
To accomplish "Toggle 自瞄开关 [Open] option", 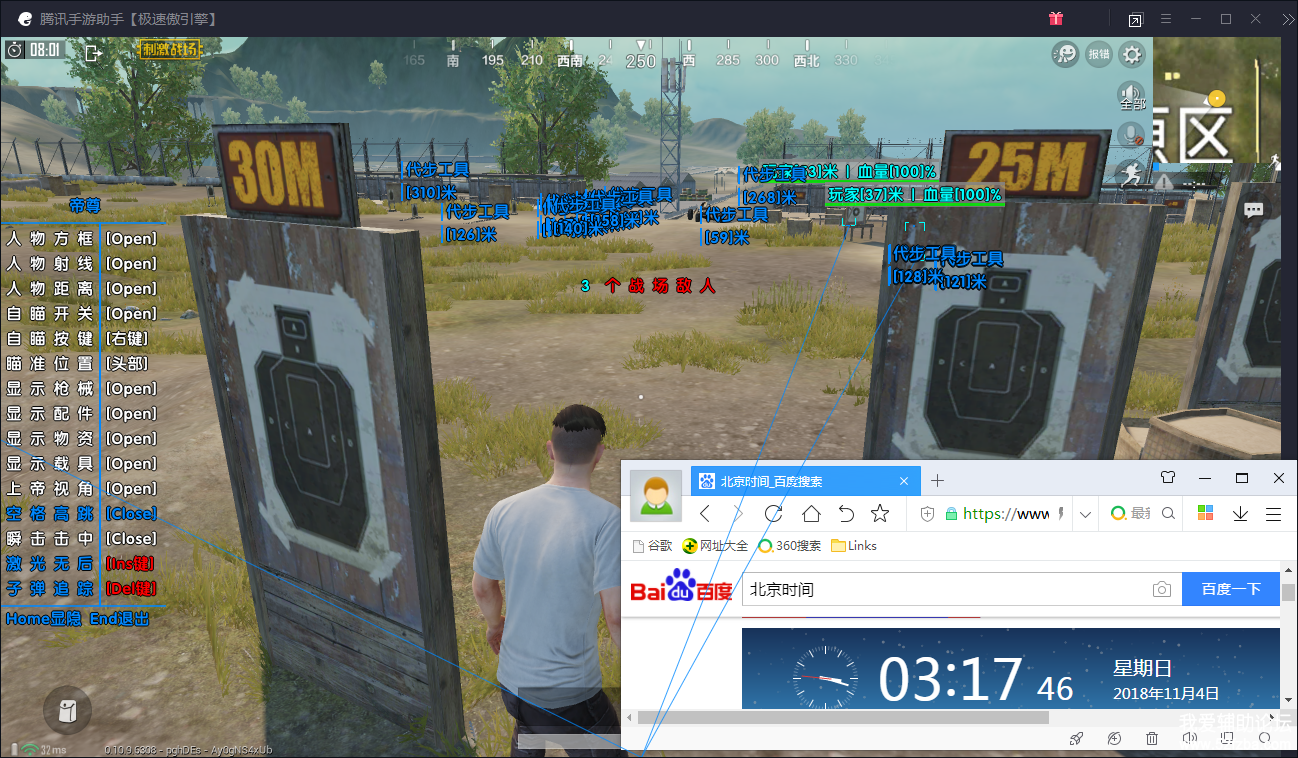I will coord(81,314).
